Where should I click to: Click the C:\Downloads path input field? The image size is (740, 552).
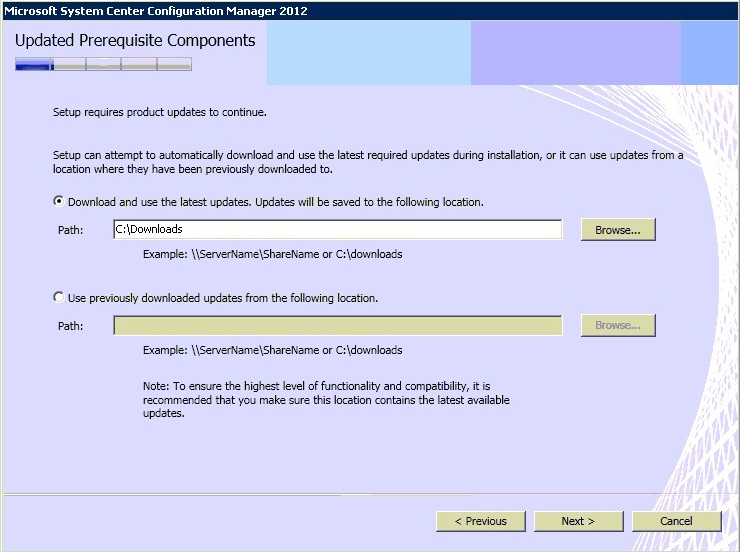point(337,229)
